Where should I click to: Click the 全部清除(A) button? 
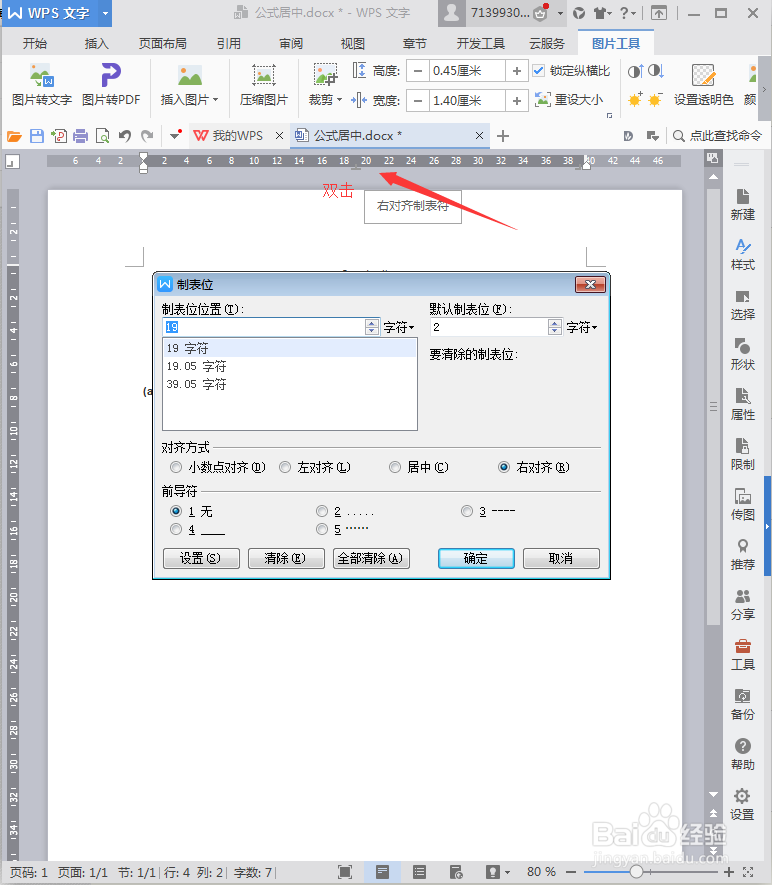(371, 558)
